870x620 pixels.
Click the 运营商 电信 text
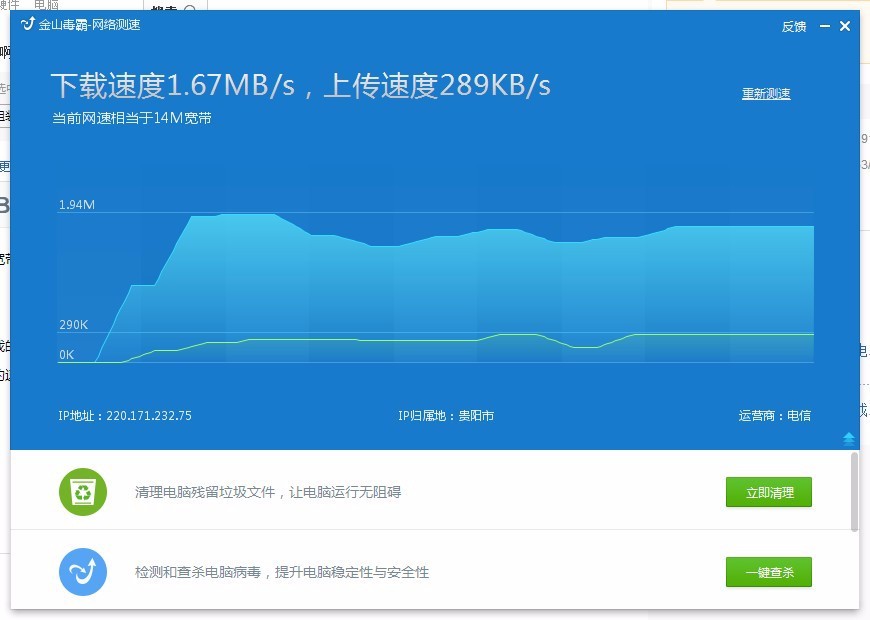[774, 416]
